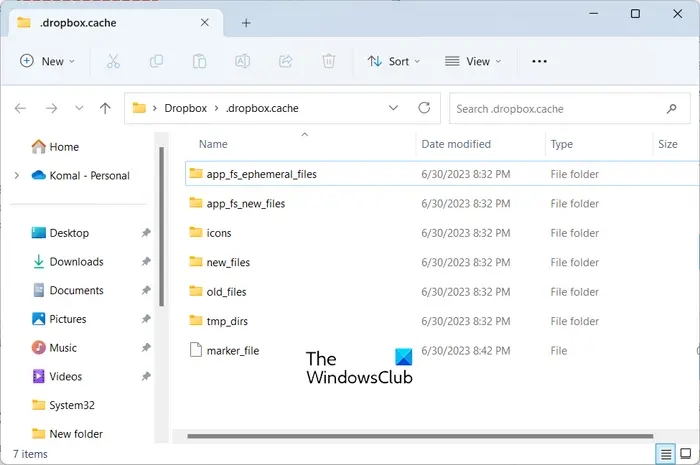Click the pin icon beside Downloads
Screen dimensions: 700x465
[146, 262]
